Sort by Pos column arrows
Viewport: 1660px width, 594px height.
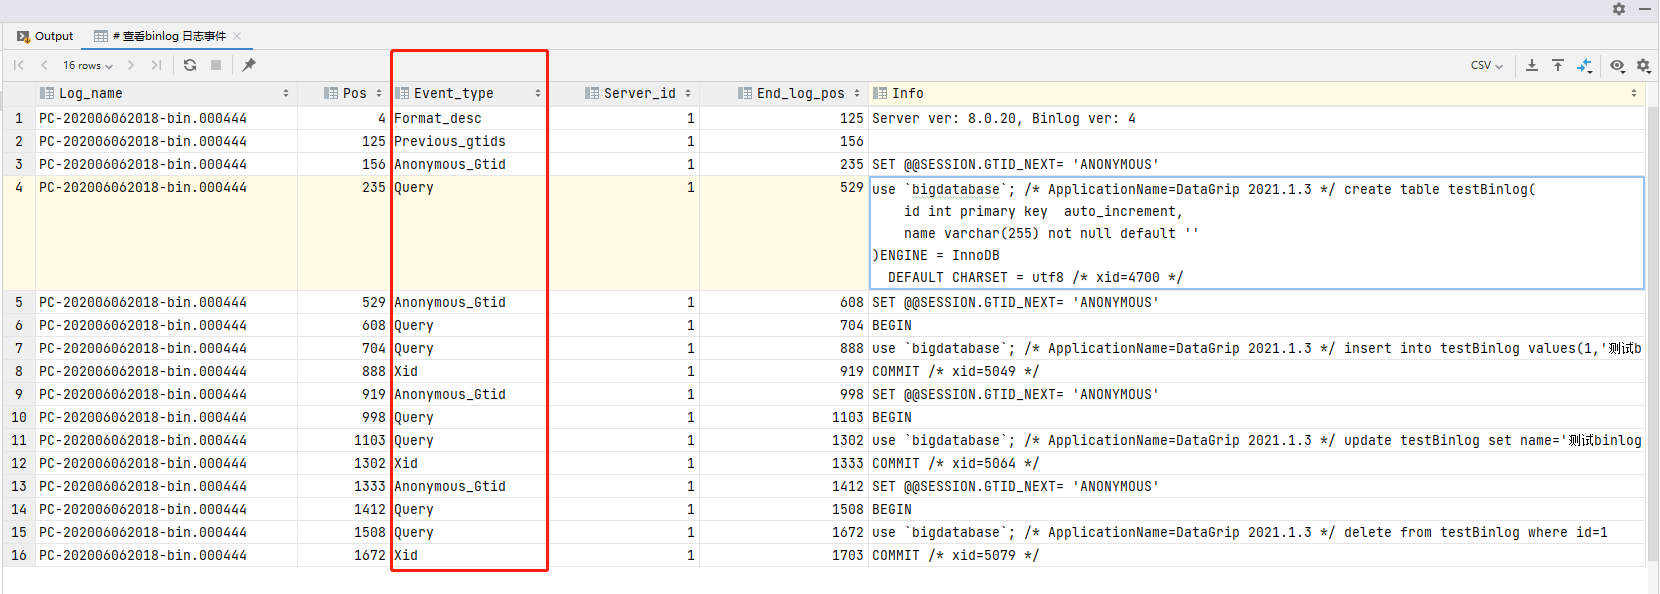[379, 93]
